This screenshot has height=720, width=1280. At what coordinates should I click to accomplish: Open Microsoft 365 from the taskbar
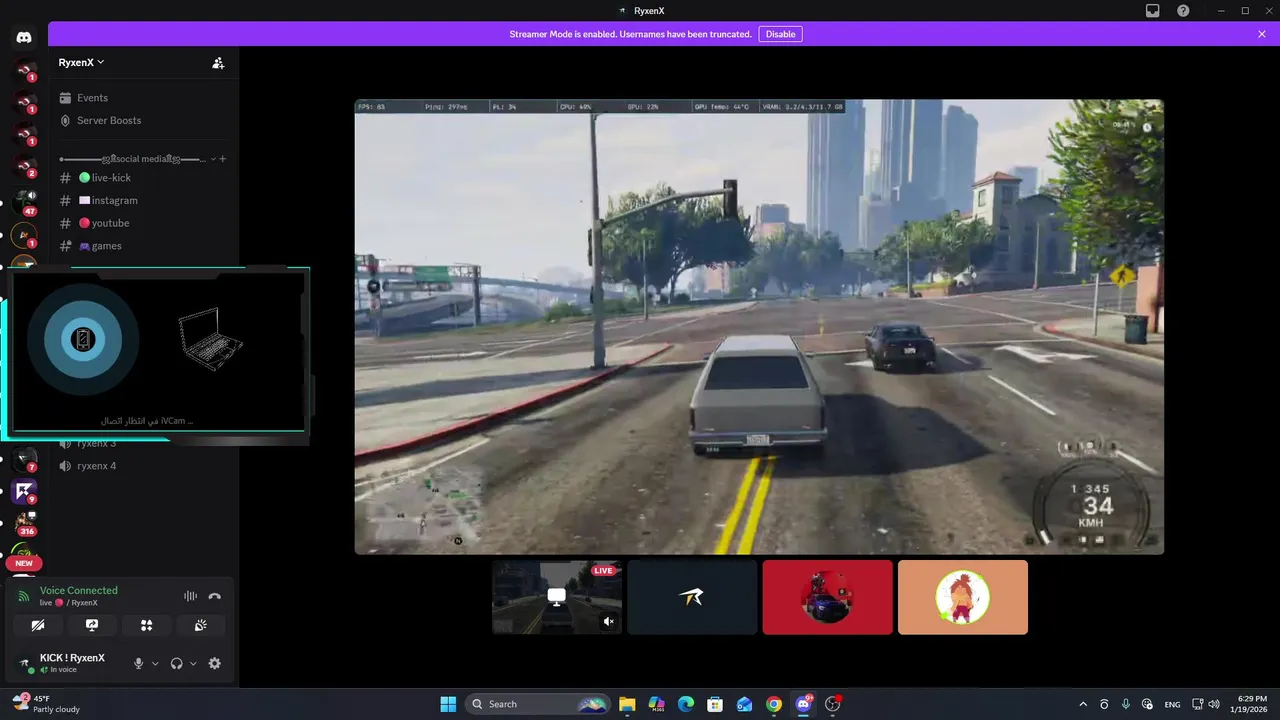click(656, 704)
